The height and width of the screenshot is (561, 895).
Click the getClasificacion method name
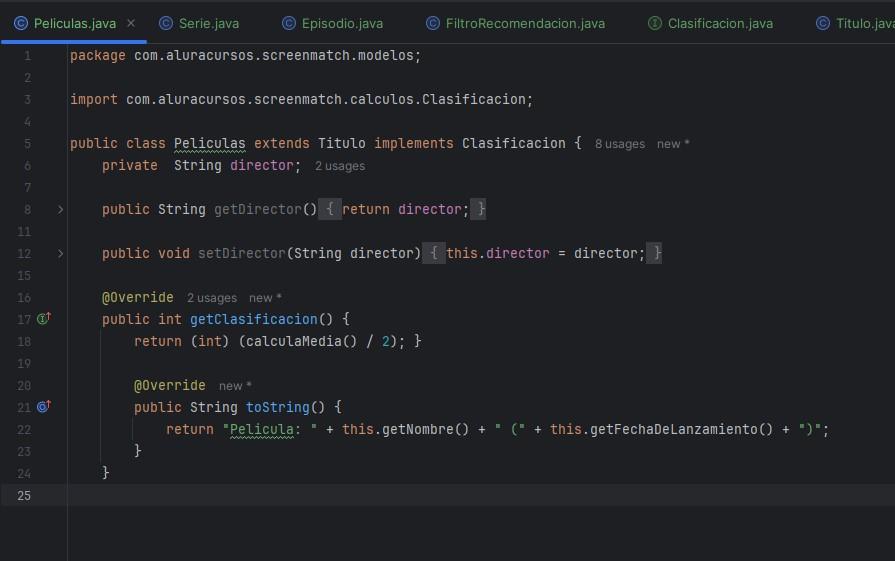coord(253,320)
